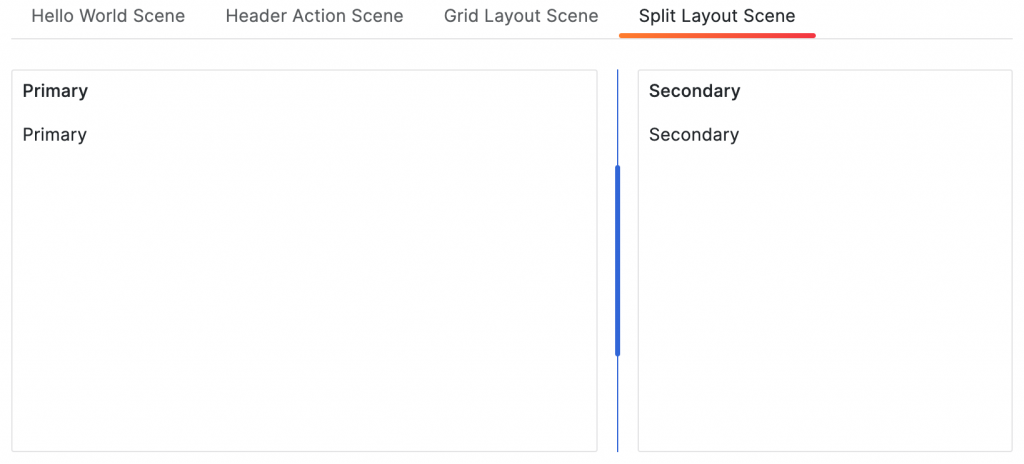Click the Primary body text in left panel

[x=55, y=135]
